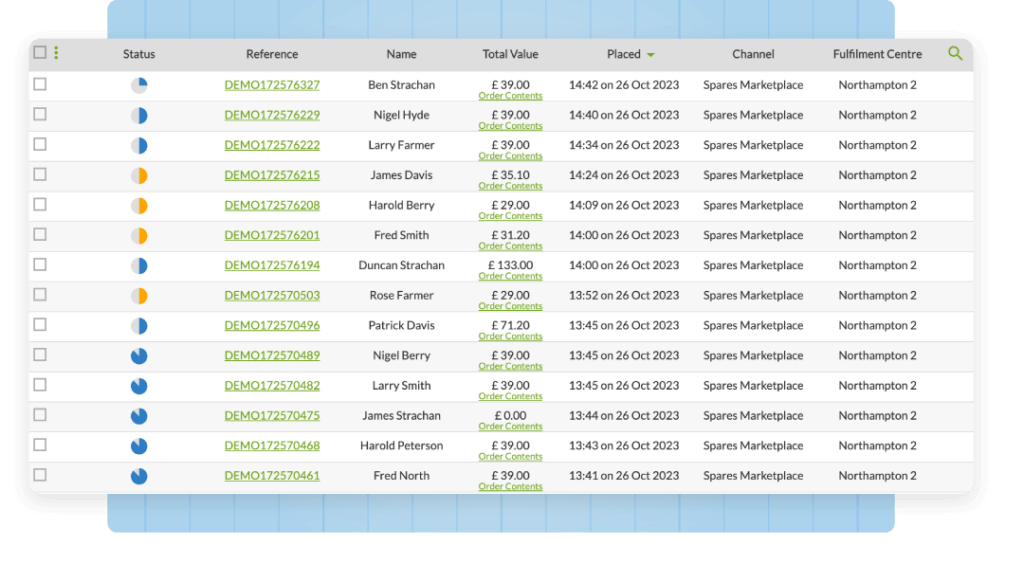Open order DEMO172576194
Screen dimensions: 1024x564
pos(272,265)
